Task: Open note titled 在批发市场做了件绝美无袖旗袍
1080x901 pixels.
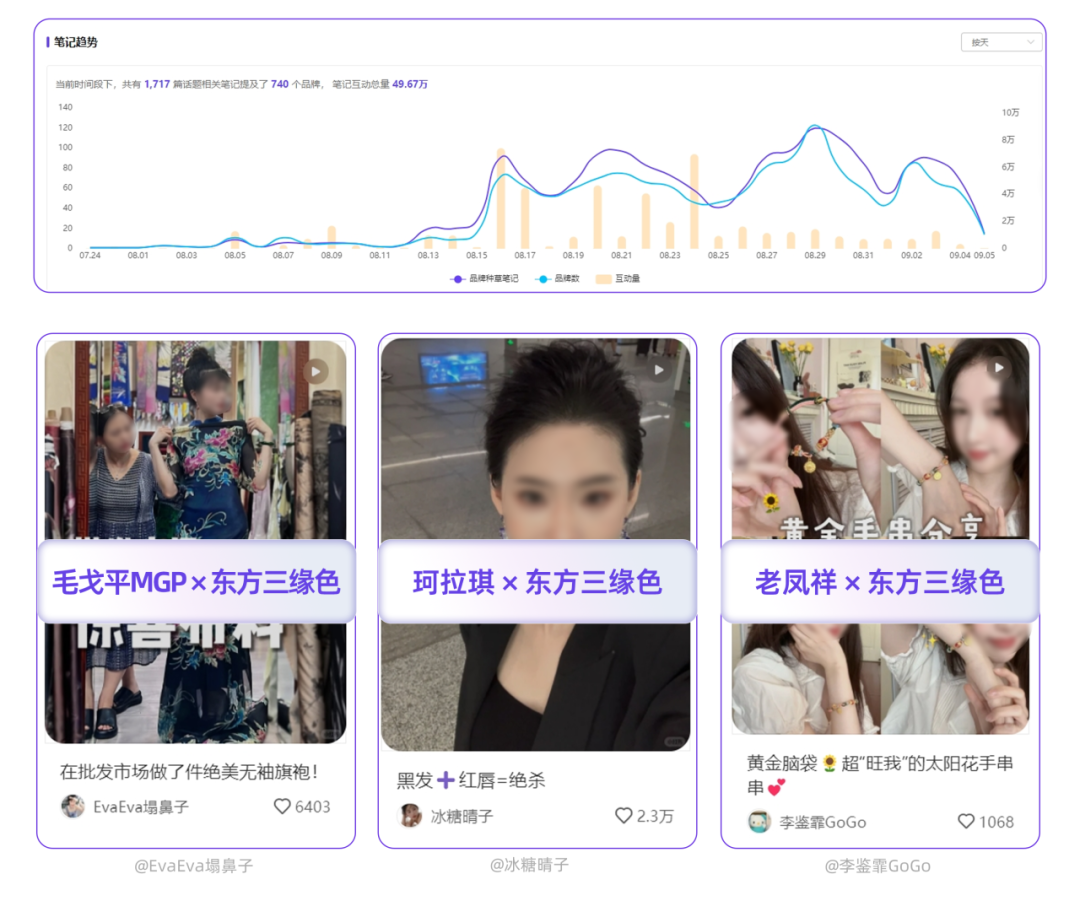Action: 189,771
